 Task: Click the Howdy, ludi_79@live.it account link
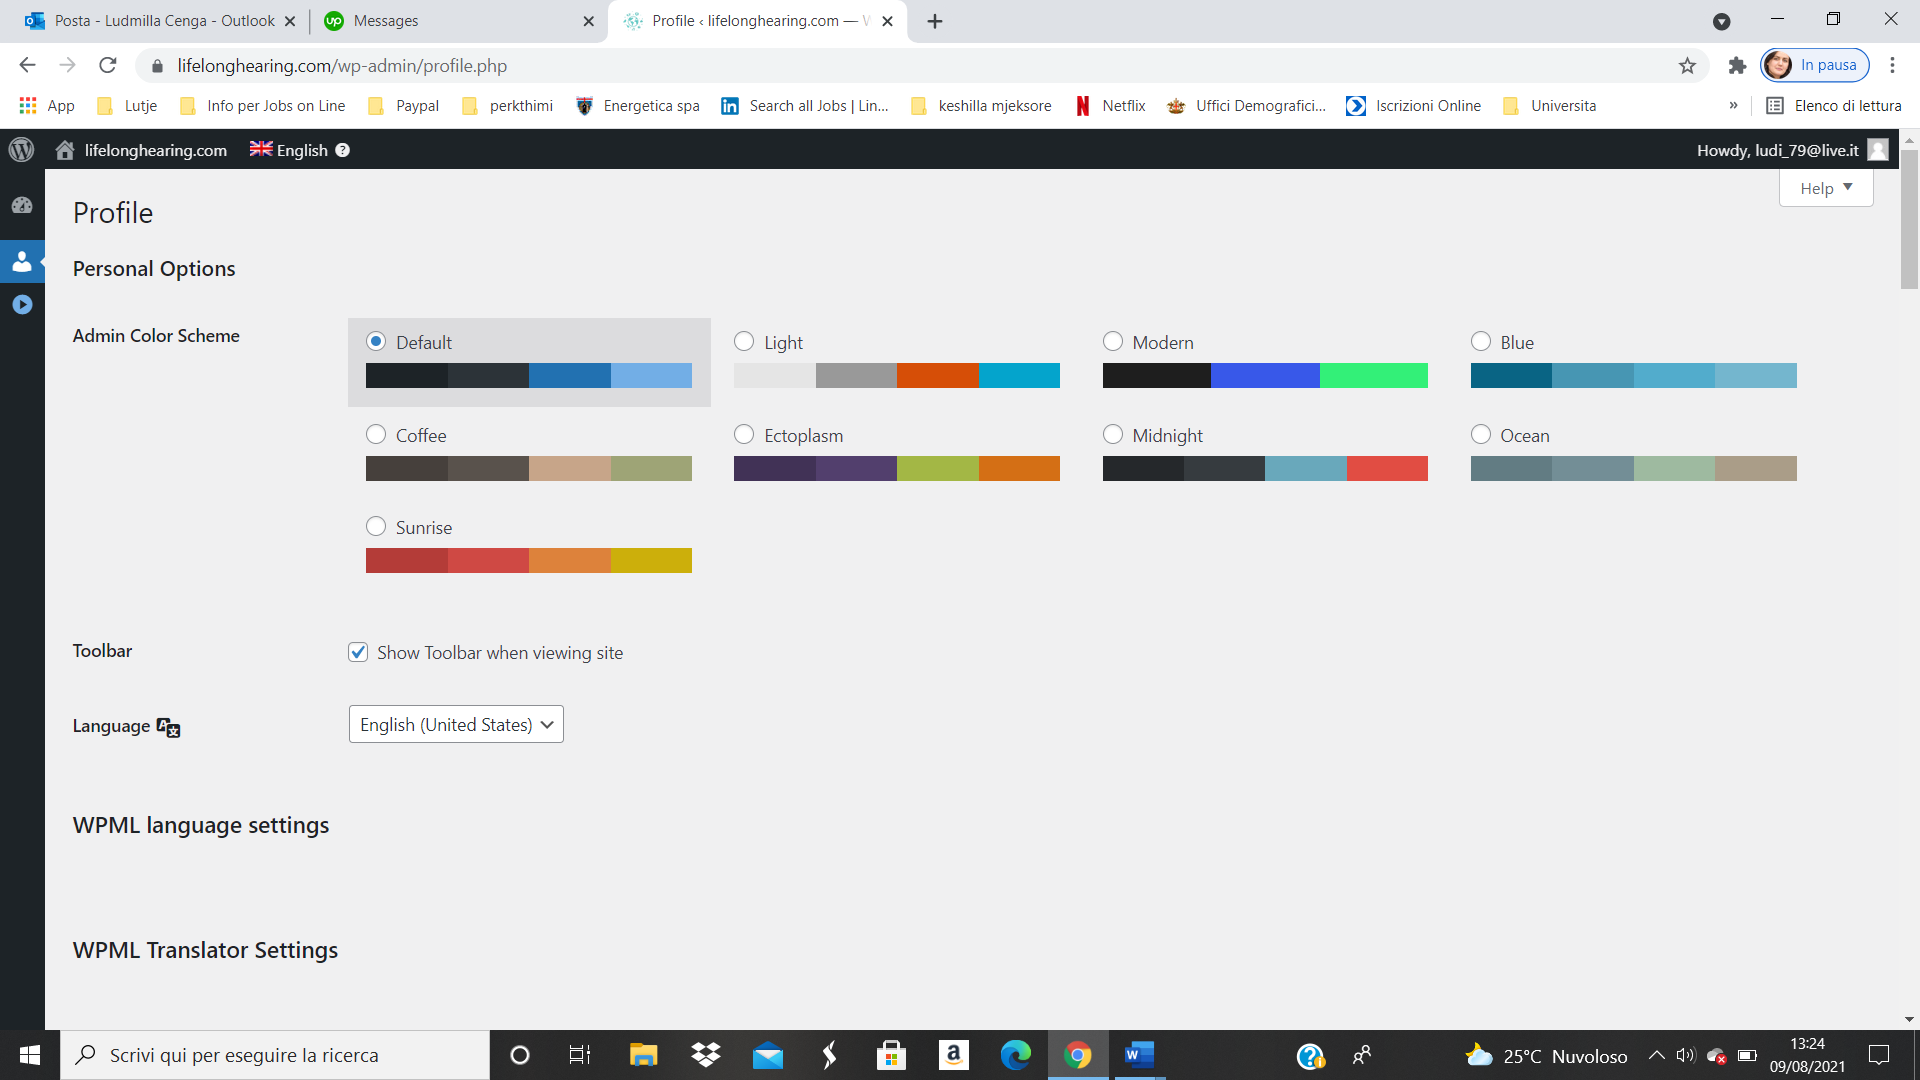coord(1777,150)
